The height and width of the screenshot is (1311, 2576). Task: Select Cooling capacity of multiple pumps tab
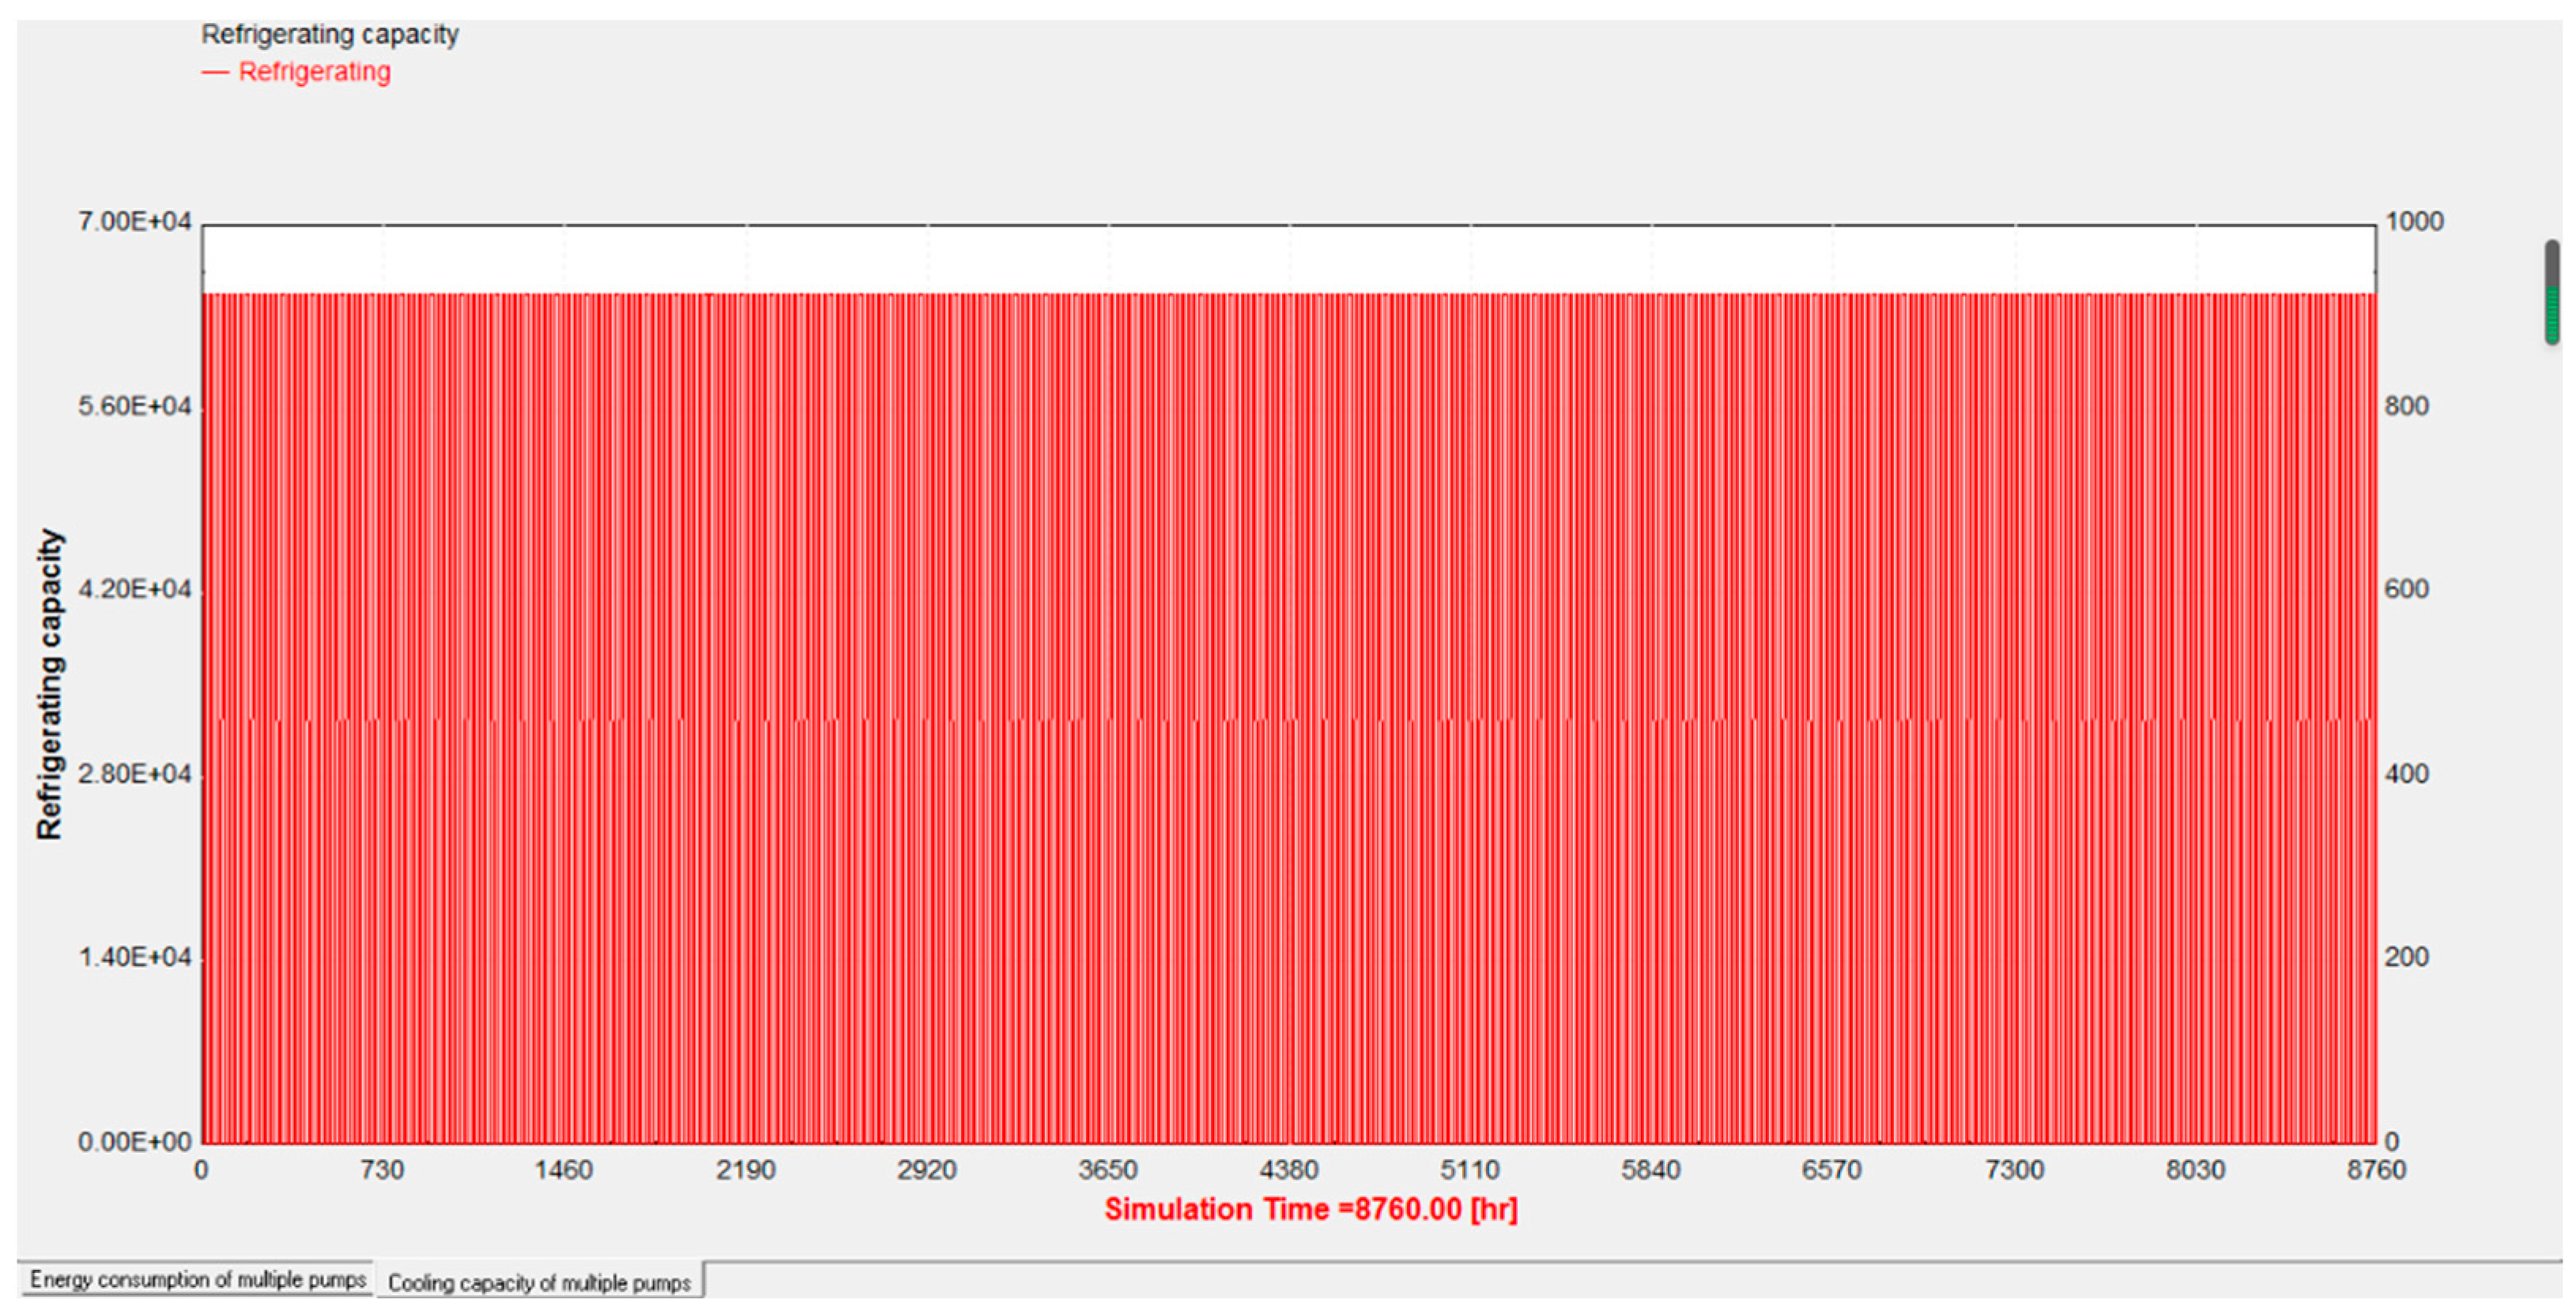[x=539, y=1282]
